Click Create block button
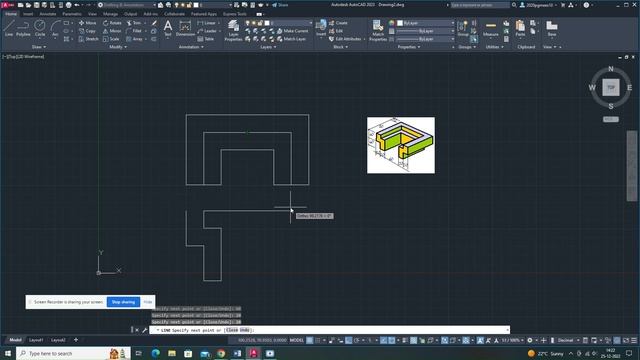Viewport: 640px width, 360px height. click(x=338, y=23)
